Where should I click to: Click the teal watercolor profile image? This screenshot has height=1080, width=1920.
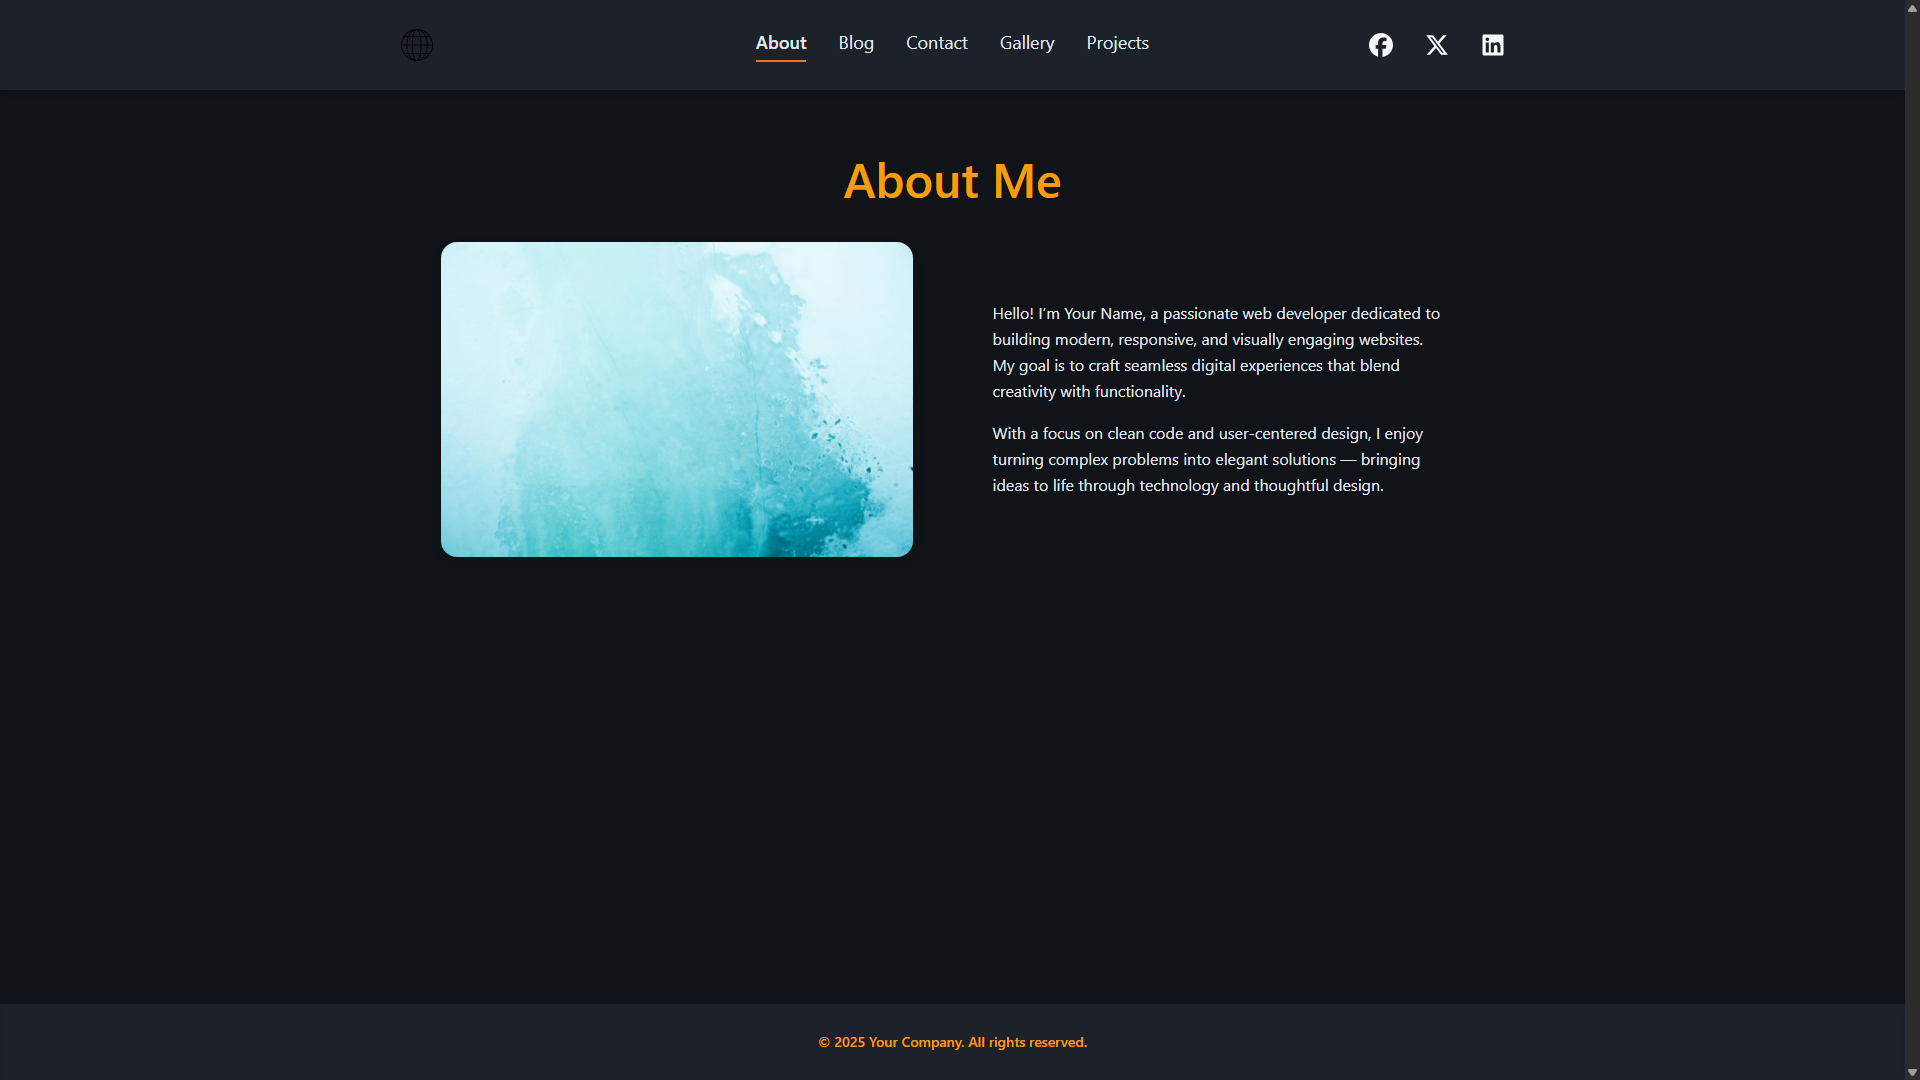point(677,399)
